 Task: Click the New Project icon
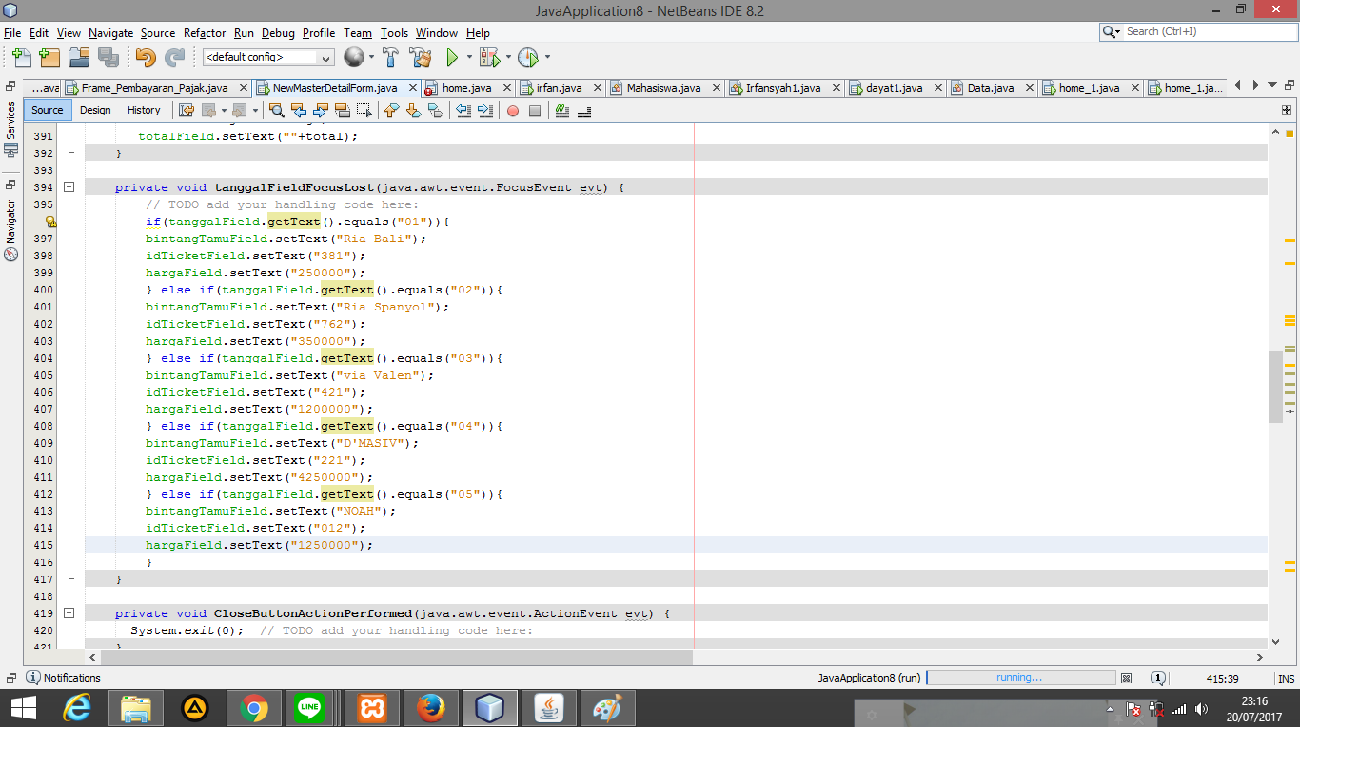coord(48,57)
